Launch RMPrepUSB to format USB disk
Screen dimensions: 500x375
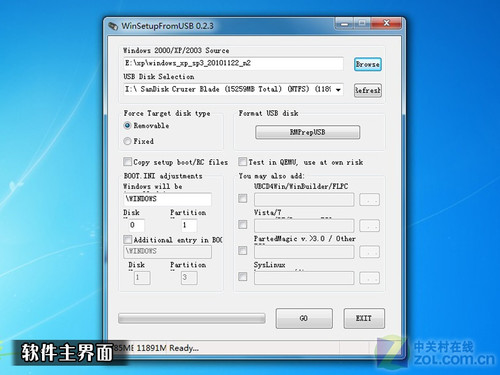(307, 132)
